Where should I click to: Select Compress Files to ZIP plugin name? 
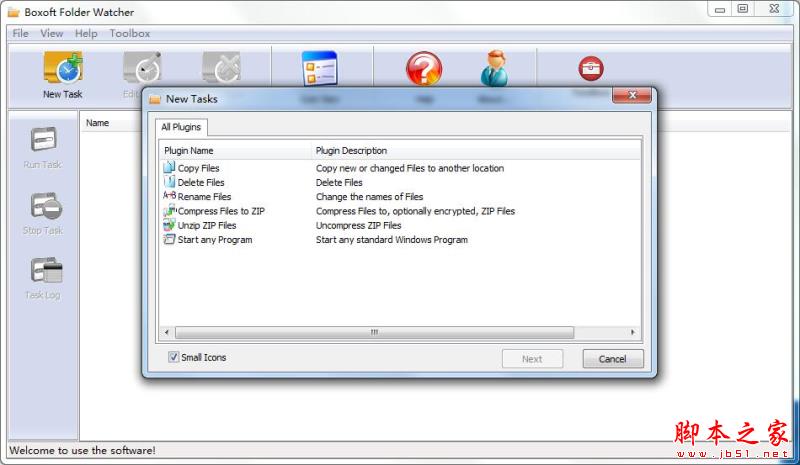click(221, 211)
